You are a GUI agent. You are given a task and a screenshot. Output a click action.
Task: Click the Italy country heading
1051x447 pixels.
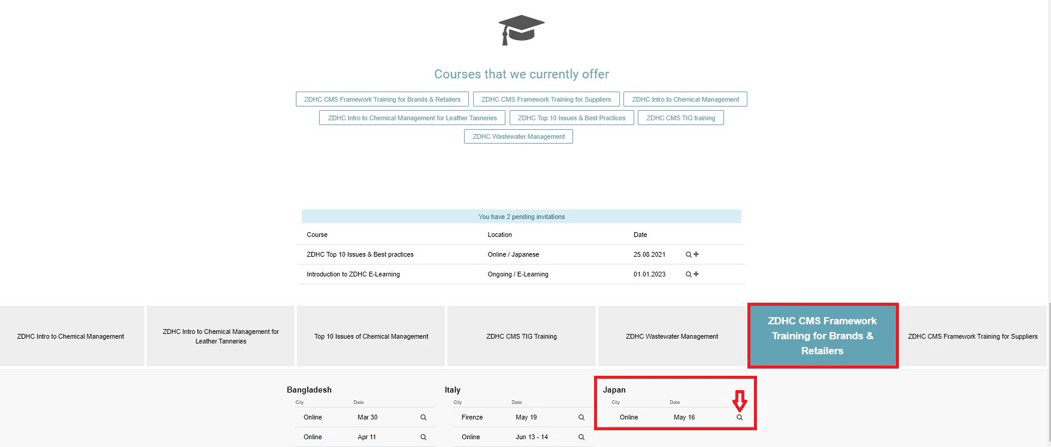click(x=452, y=390)
